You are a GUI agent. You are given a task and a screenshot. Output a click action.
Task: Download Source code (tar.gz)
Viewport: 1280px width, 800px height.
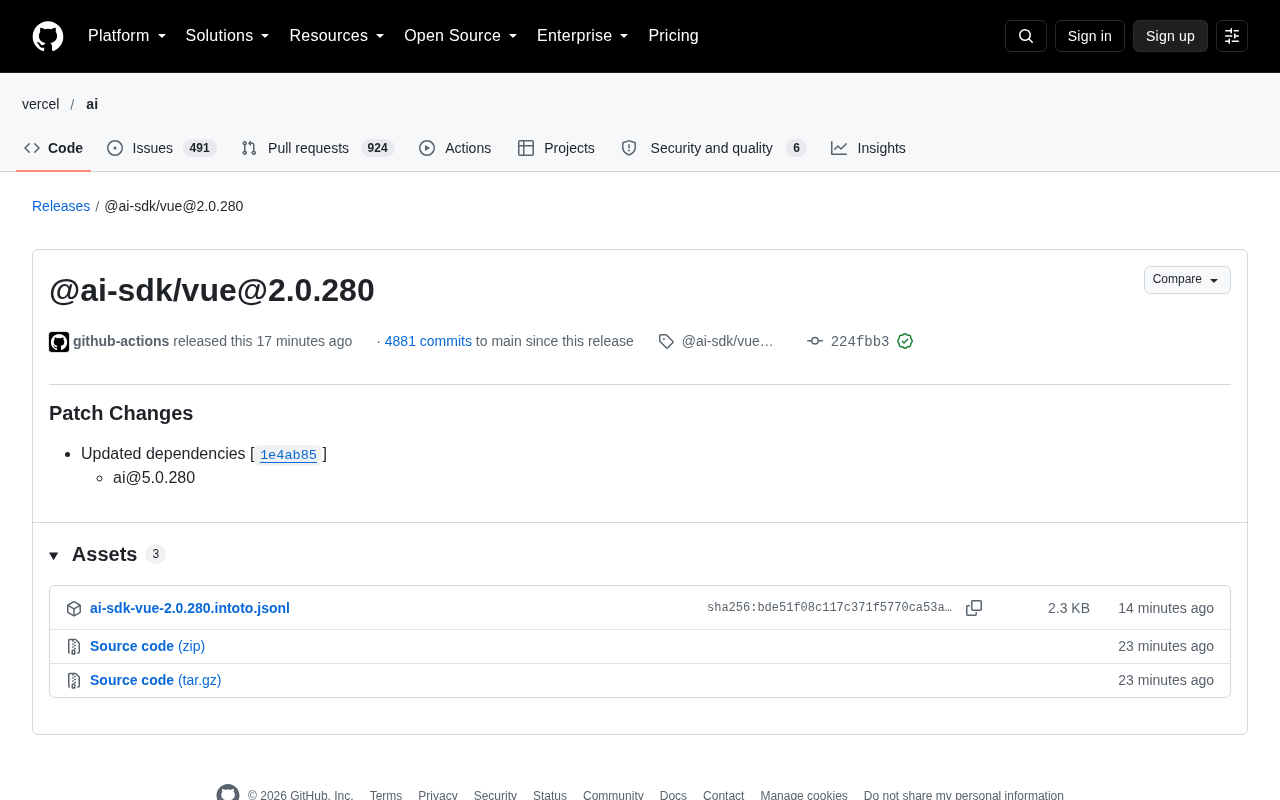[x=155, y=680]
